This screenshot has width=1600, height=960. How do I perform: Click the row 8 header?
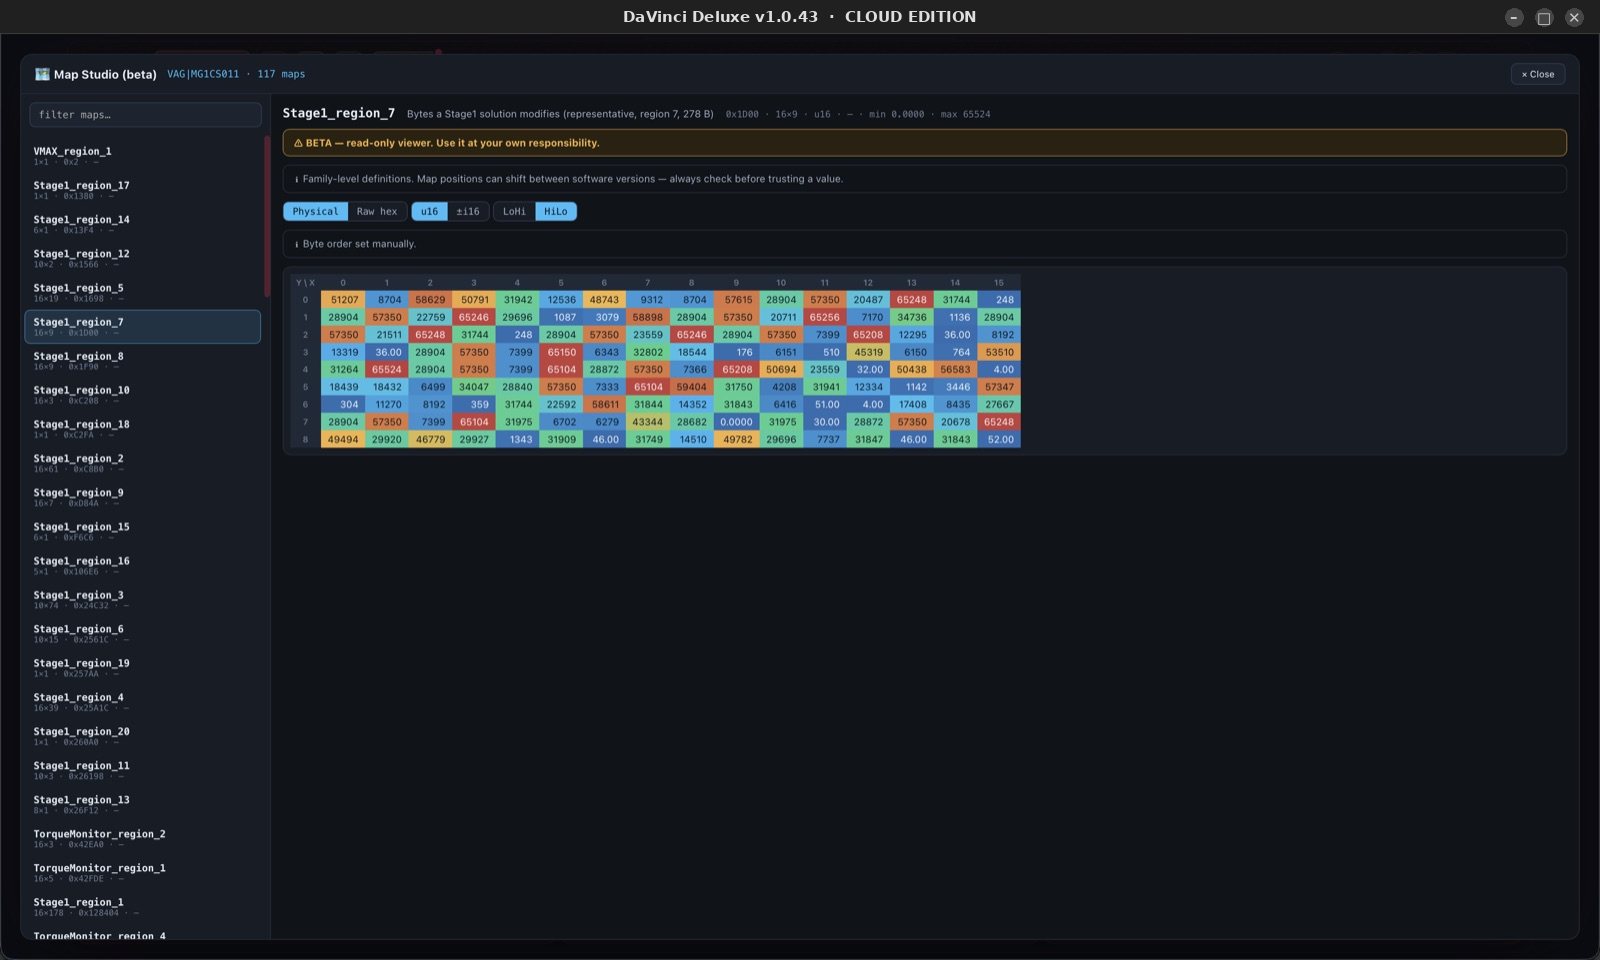(x=305, y=440)
